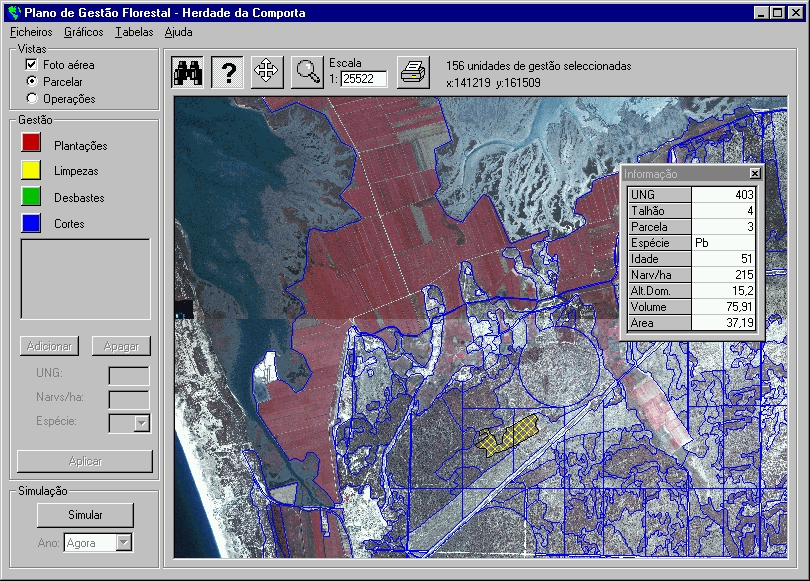Choose the magnifying glass zoom tool
810x581 pixels.
point(307,72)
